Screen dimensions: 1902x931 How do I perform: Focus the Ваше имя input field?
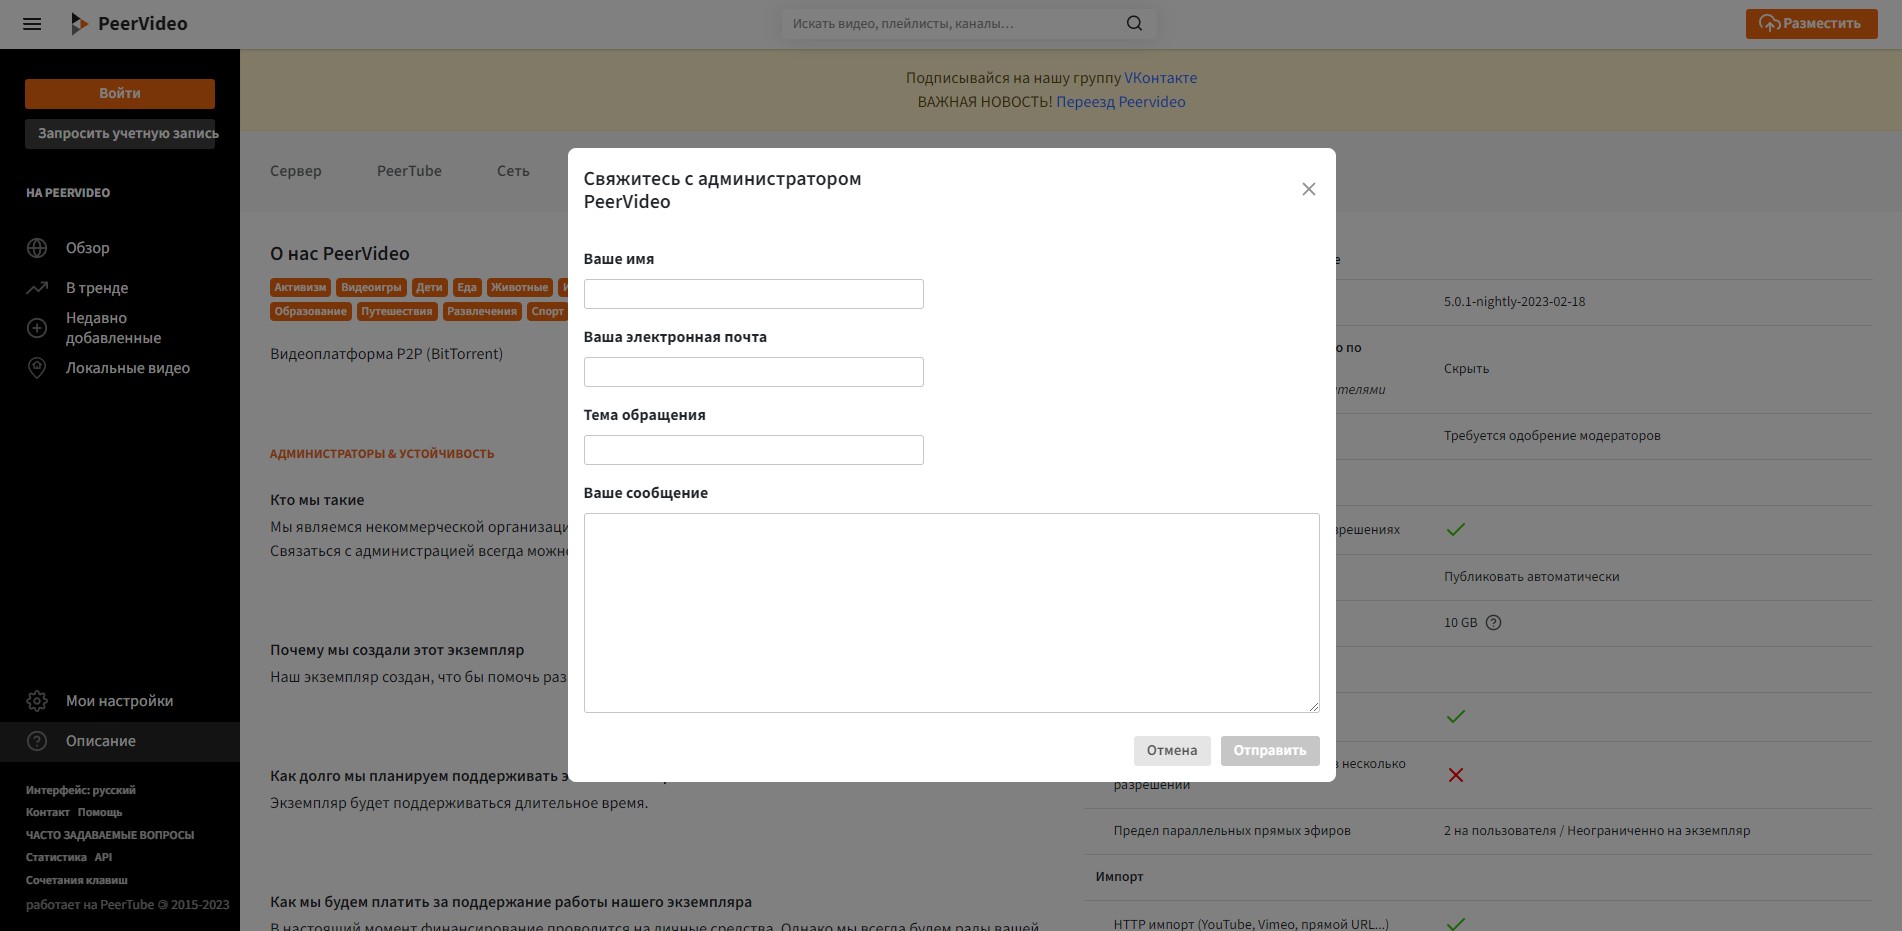click(753, 294)
